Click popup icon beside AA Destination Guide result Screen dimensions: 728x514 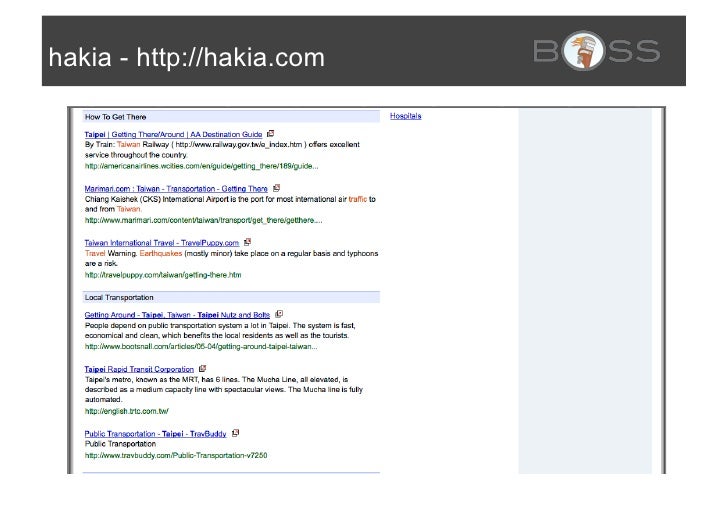tap(271, 134)
